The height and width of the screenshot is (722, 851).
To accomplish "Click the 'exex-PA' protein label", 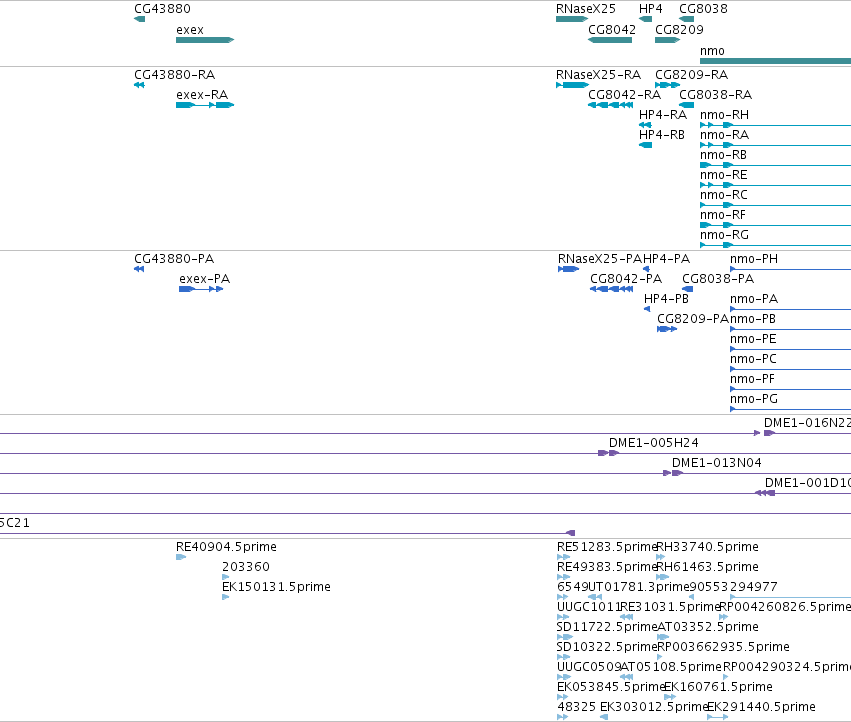I will [205, 278].
